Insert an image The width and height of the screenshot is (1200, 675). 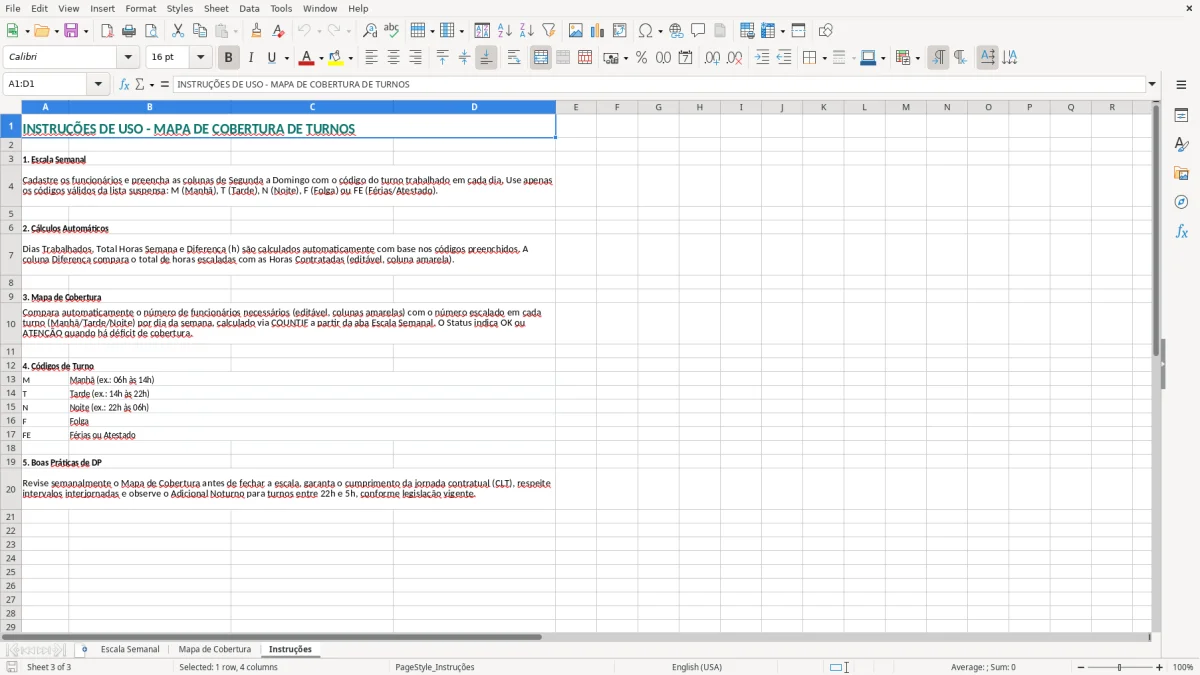576,31
